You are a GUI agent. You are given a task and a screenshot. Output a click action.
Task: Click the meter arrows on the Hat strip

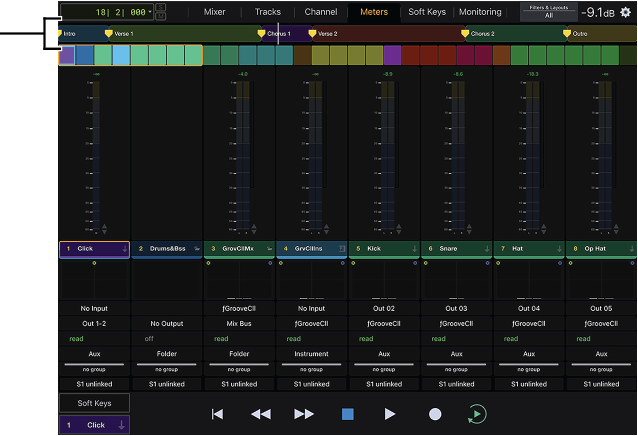(544, 229)
